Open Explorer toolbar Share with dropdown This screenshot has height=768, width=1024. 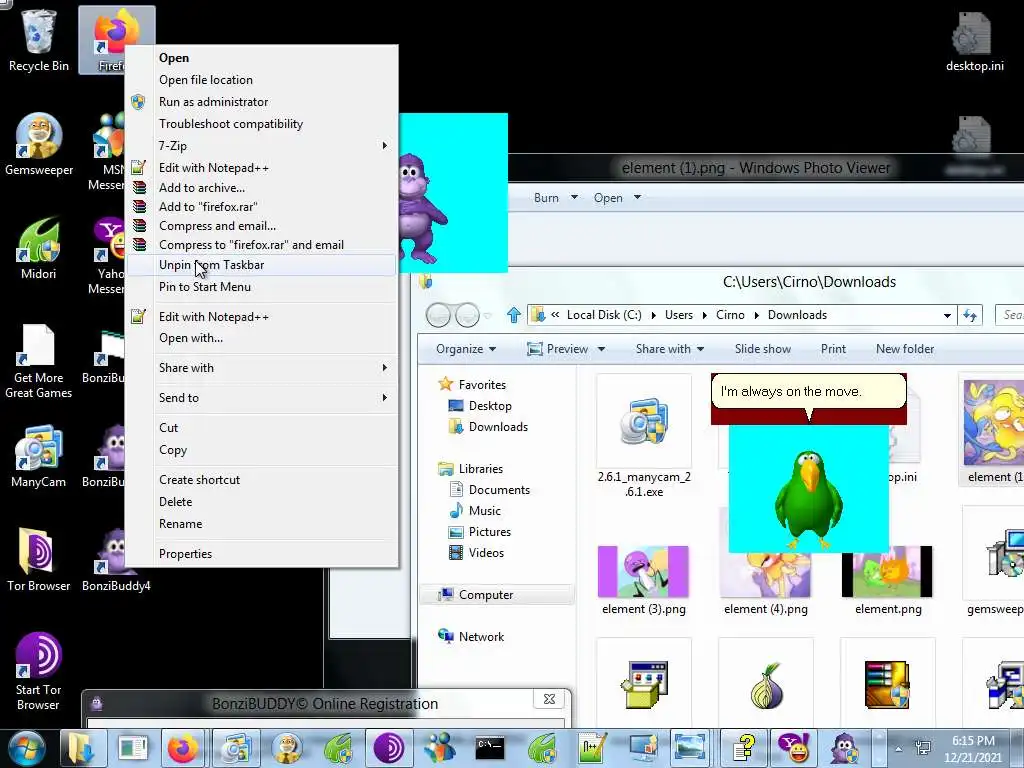click(x=670, y=349)
